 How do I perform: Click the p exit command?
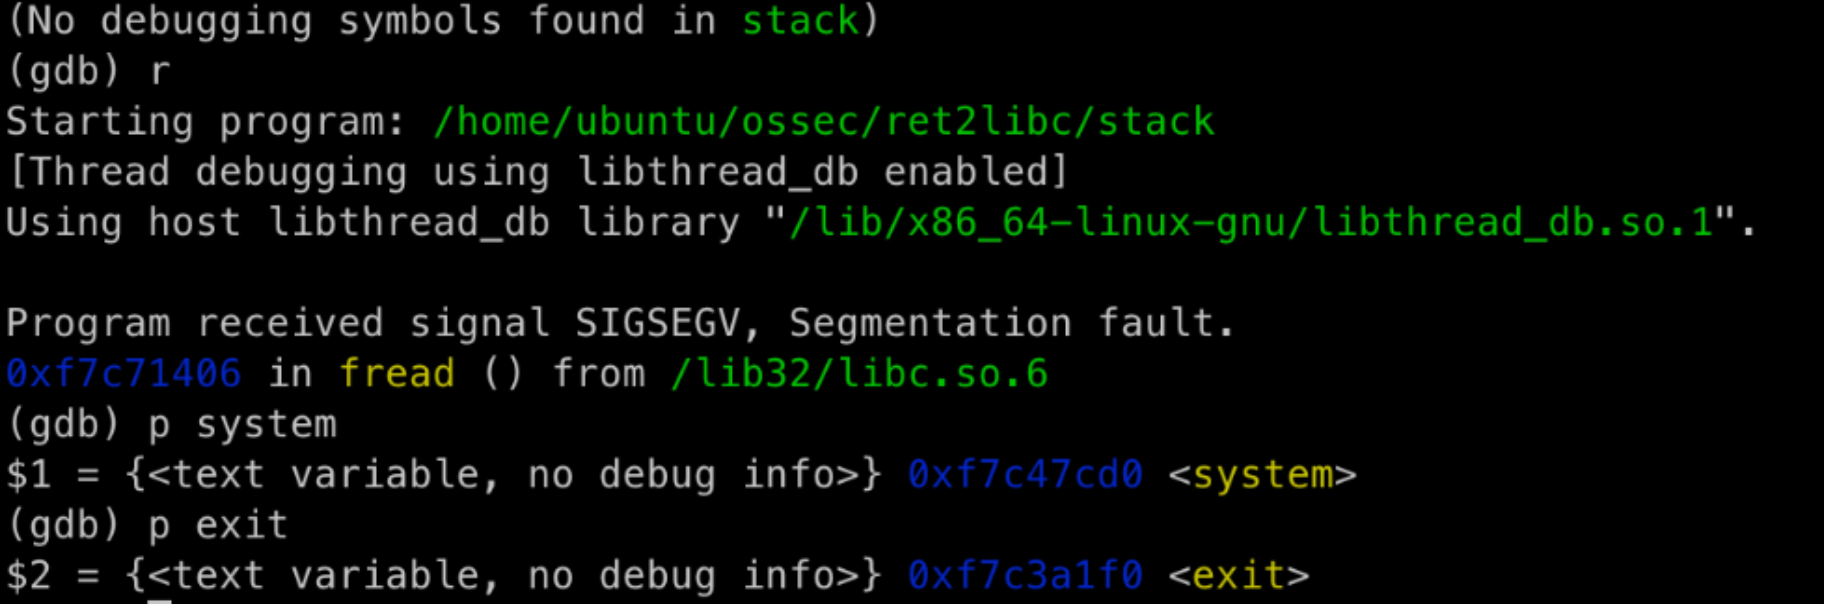click(218, 525)
